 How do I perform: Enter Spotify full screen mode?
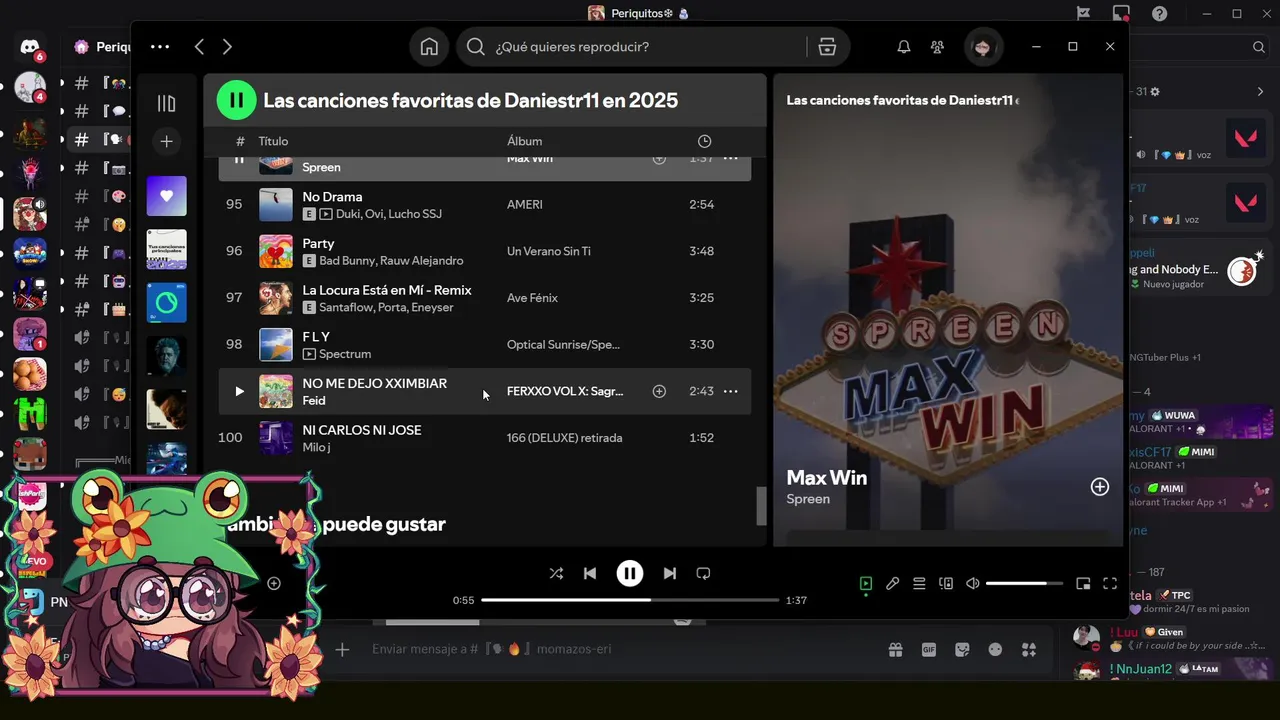coord(1110,583)
